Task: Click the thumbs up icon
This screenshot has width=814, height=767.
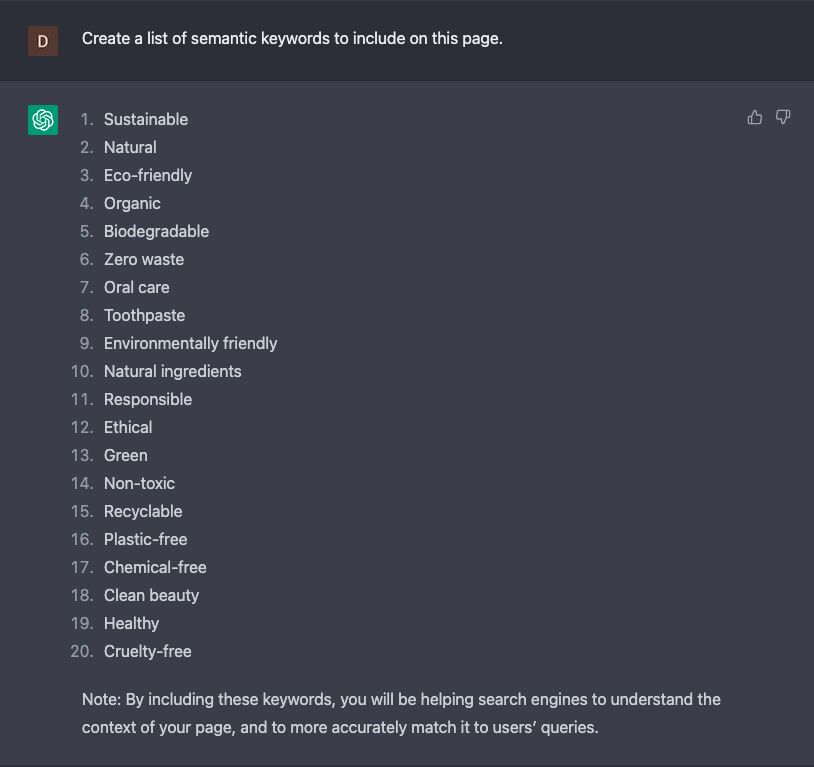Action: 755,117
